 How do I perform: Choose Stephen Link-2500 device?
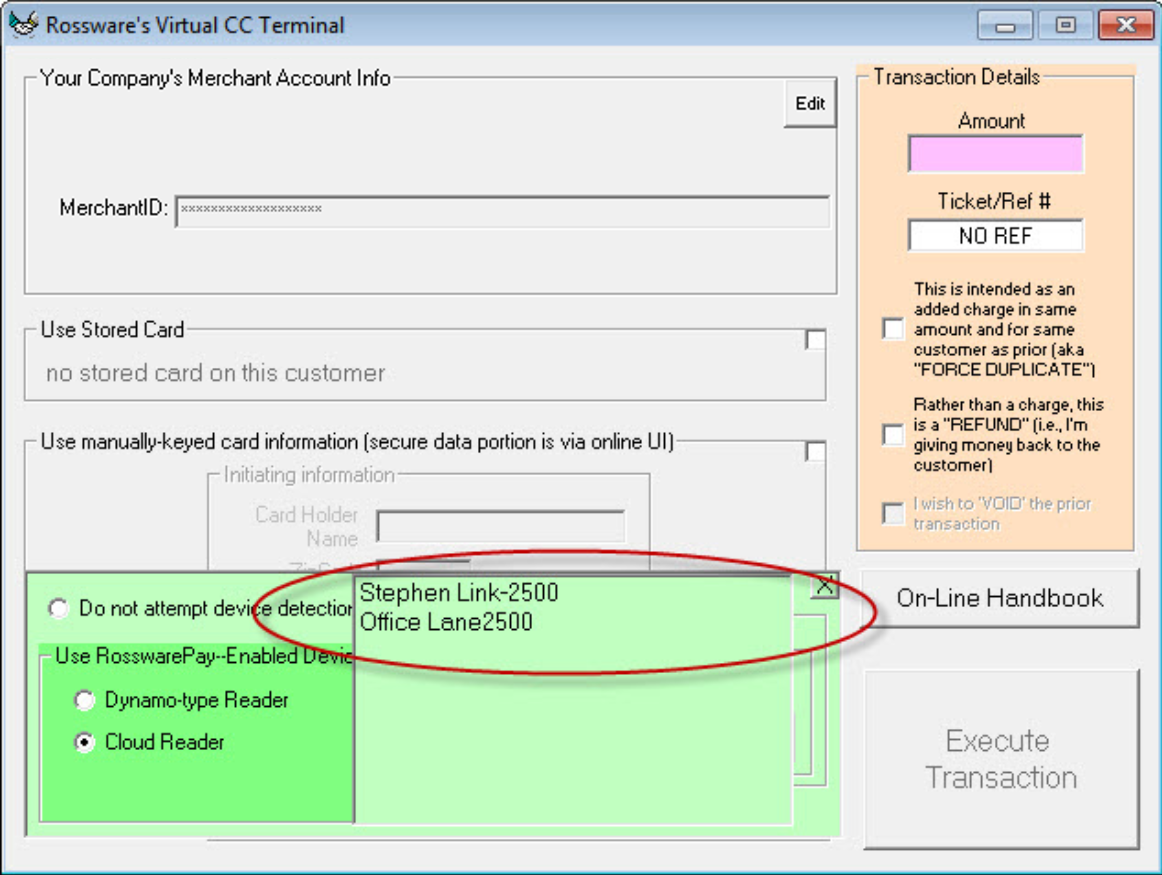click(459, 593)
